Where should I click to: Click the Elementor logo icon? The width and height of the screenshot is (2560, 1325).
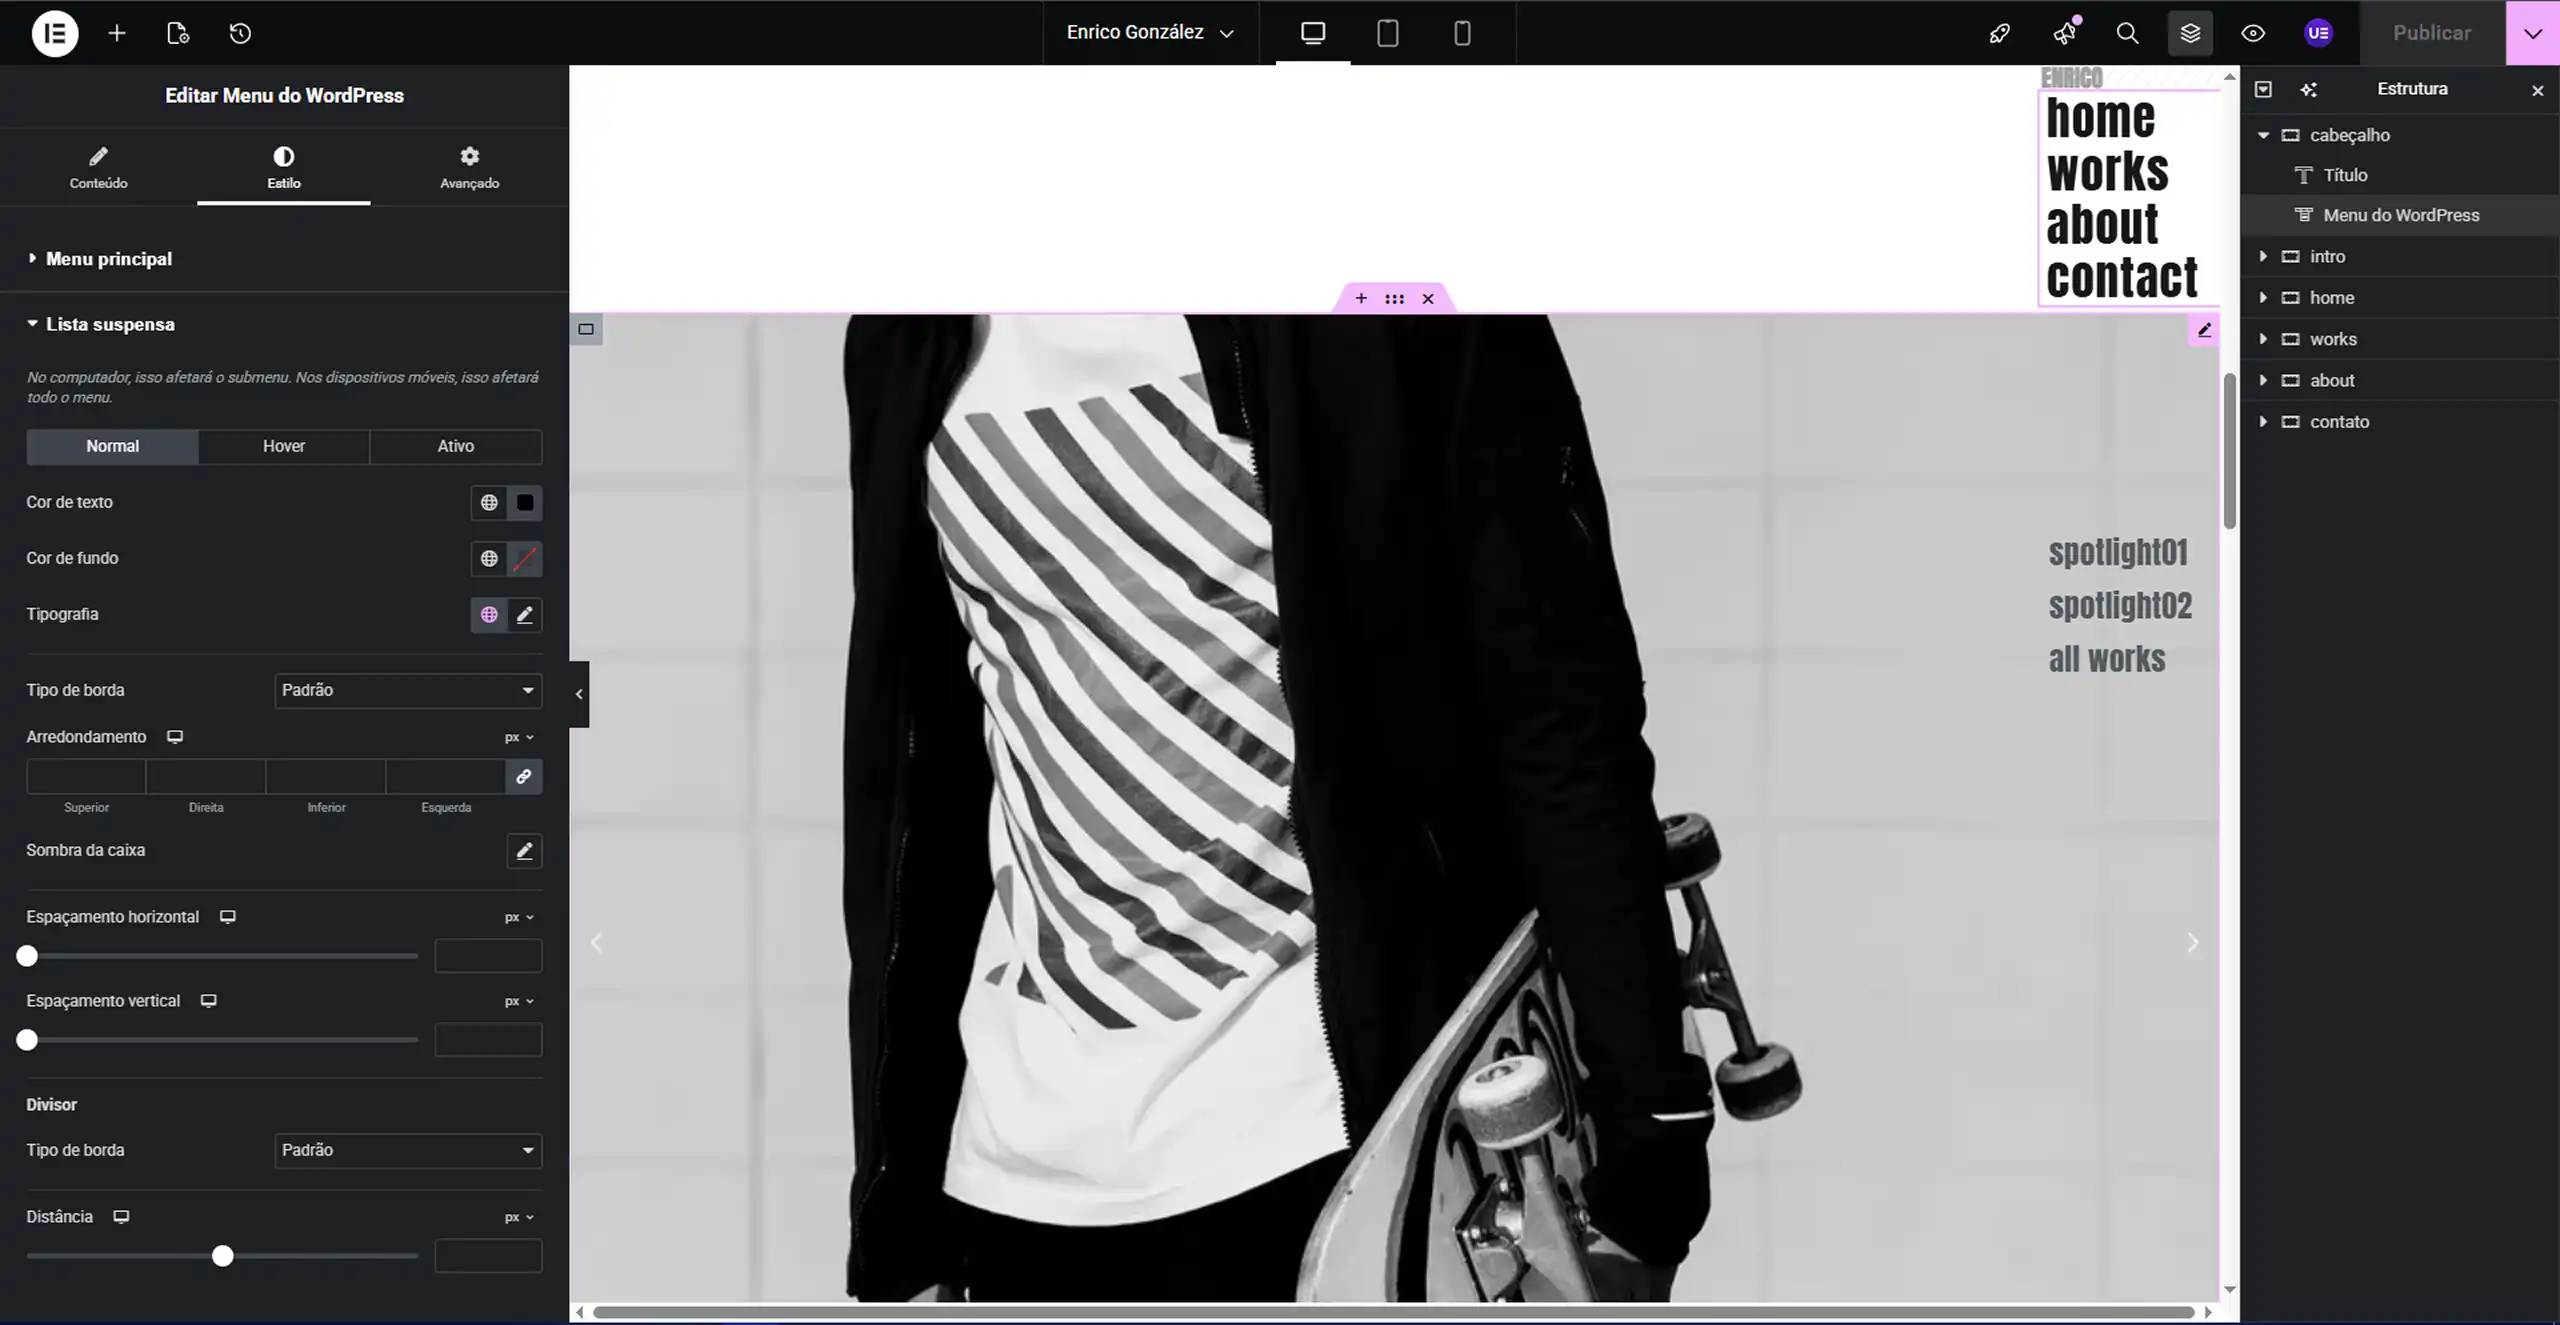55,33
